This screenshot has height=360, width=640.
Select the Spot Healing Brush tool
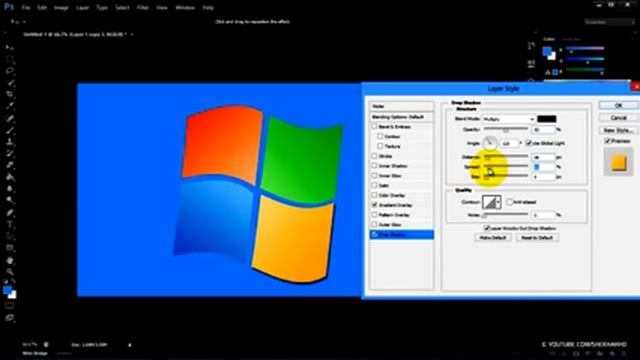coord(9,118)
